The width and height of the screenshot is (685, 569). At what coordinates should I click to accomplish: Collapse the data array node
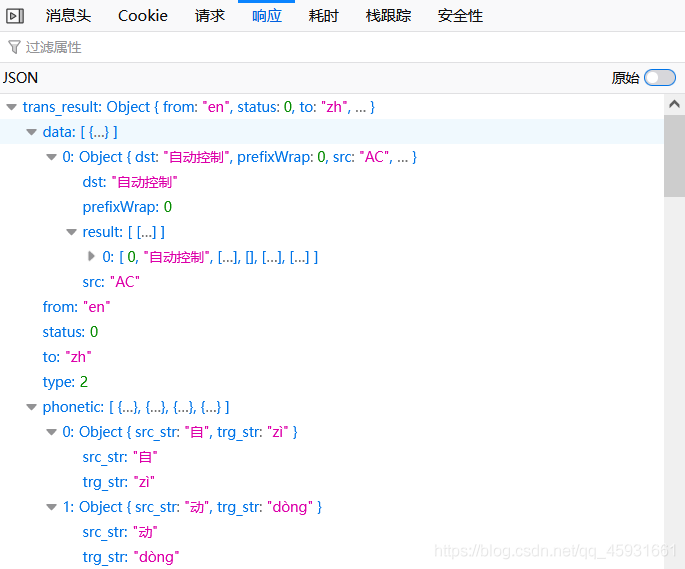31,132
